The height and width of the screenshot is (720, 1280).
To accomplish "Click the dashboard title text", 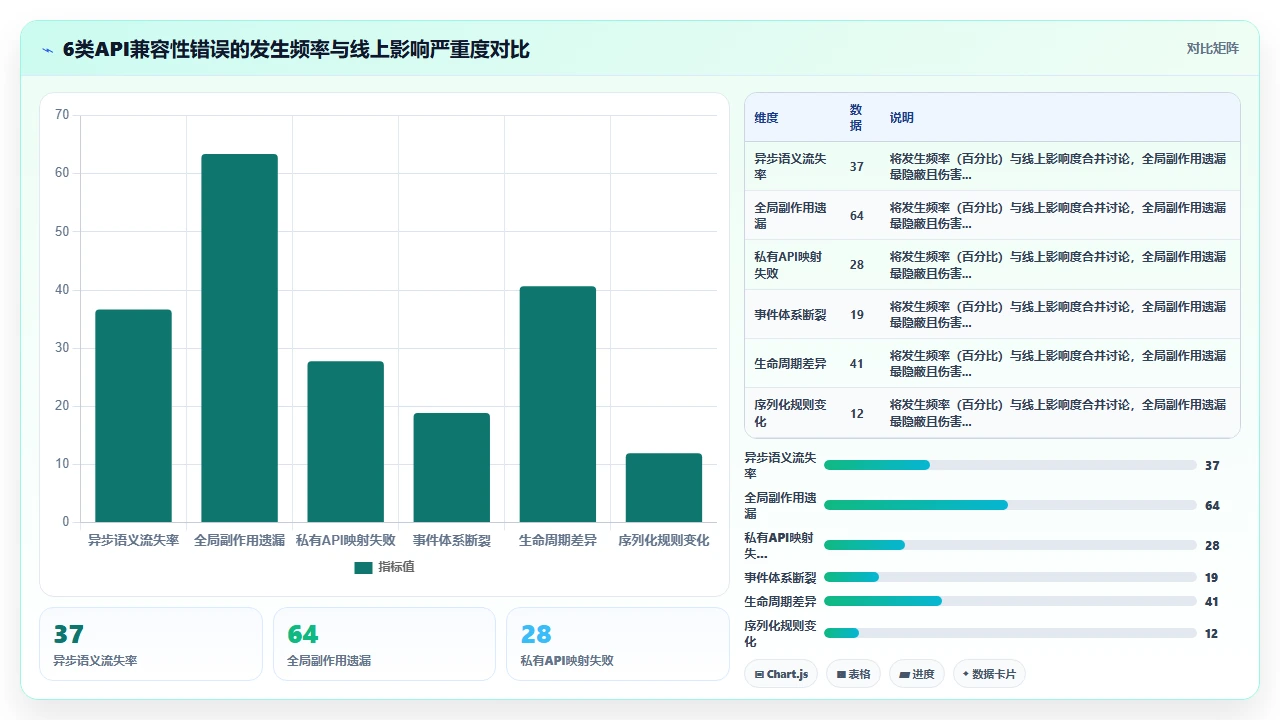I will (296, 49).
